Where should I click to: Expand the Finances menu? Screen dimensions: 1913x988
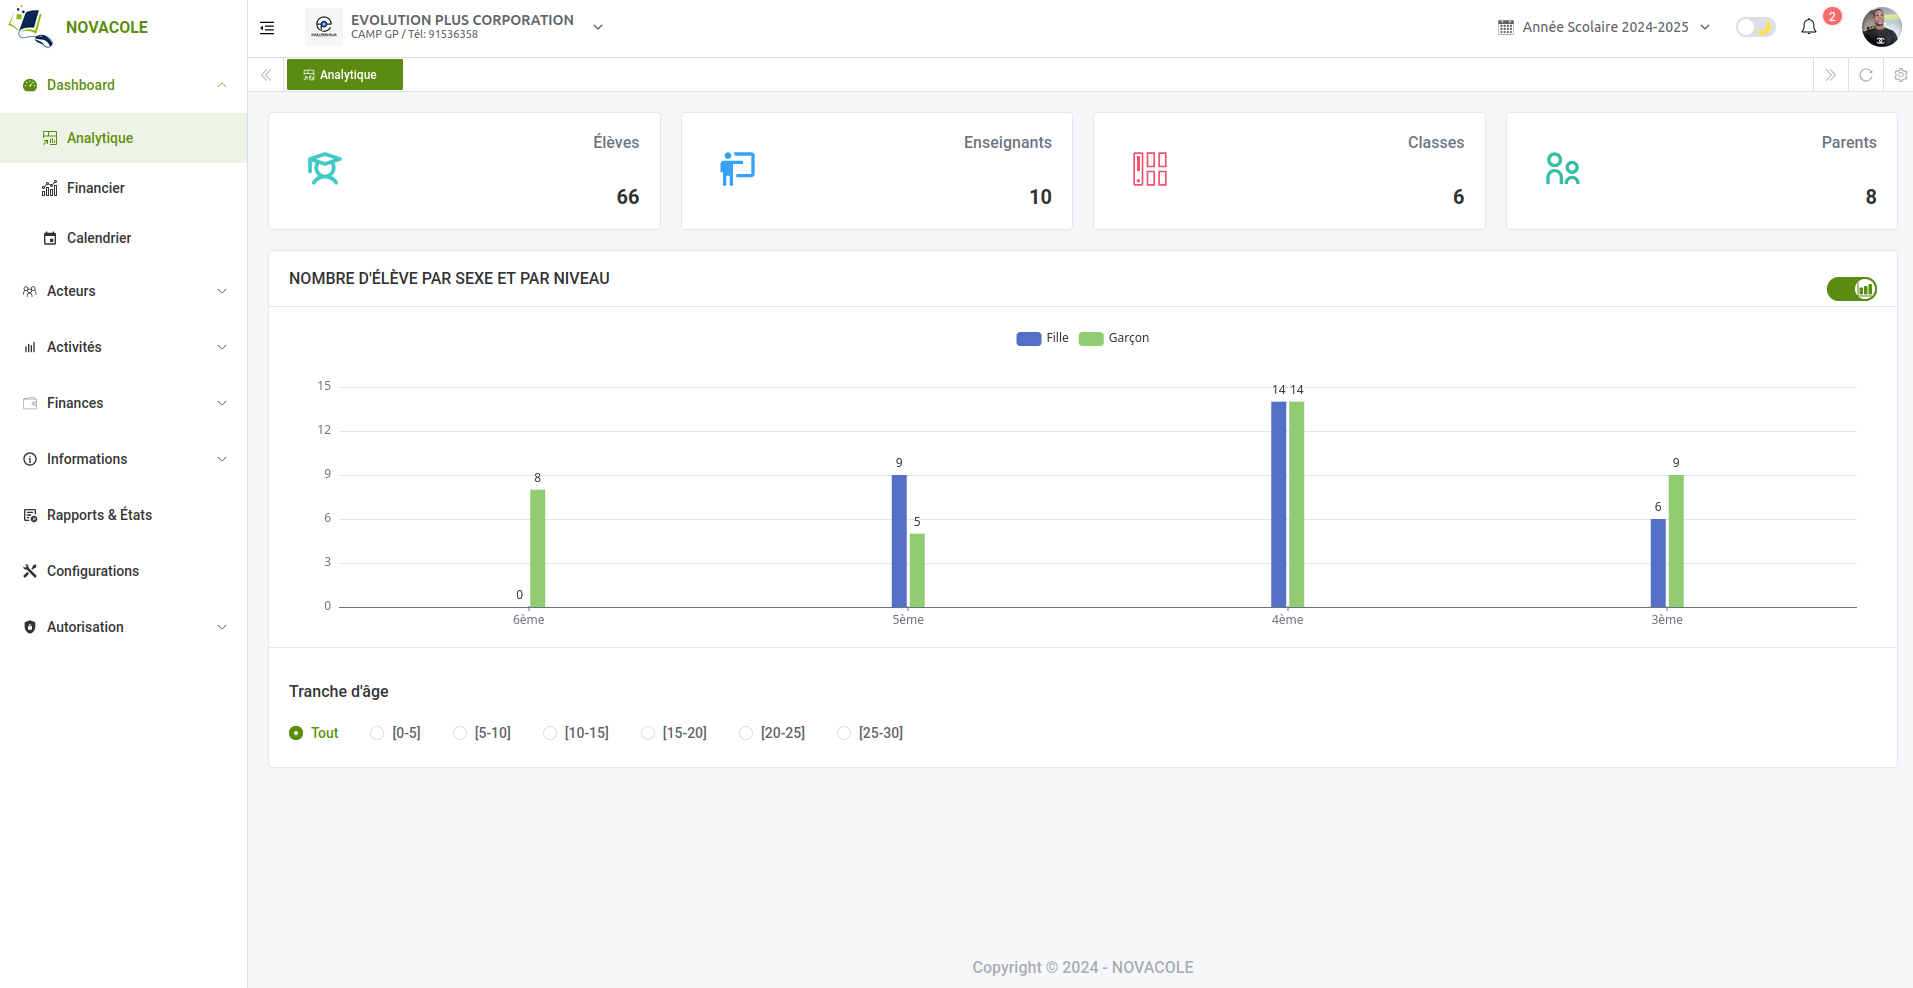coord(123,403)
